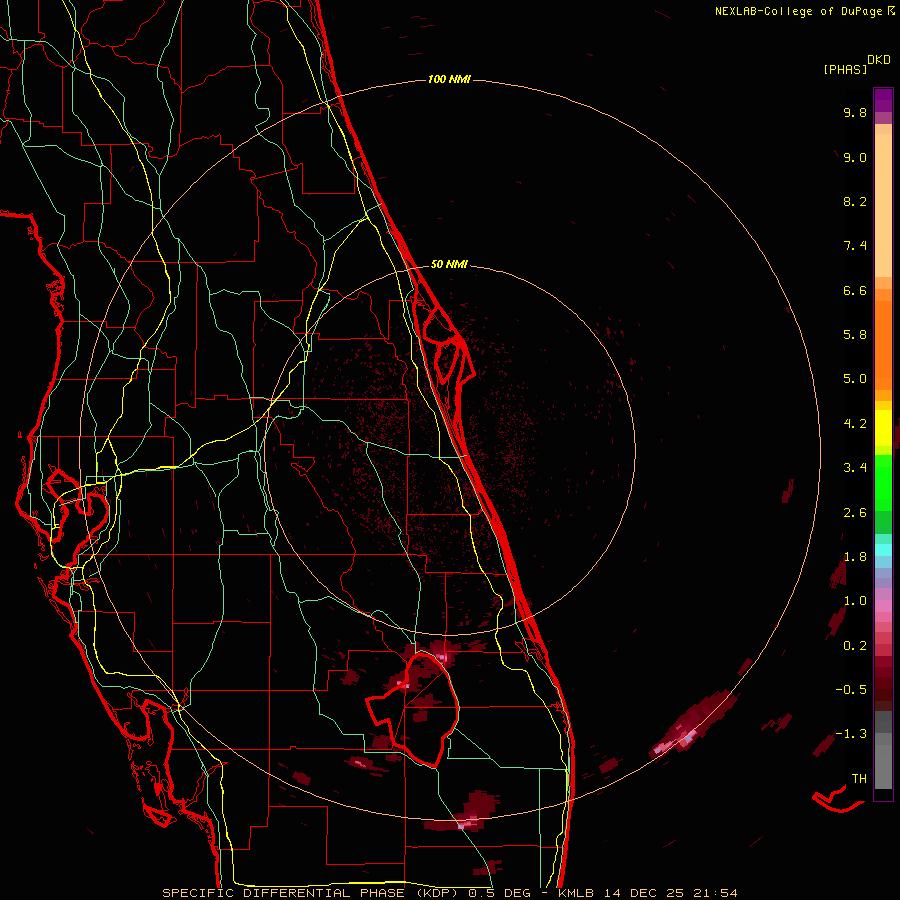Click the 0.2 value on the color scale
The height and width of the screenshot is (900, 900).
coord(855,646)
